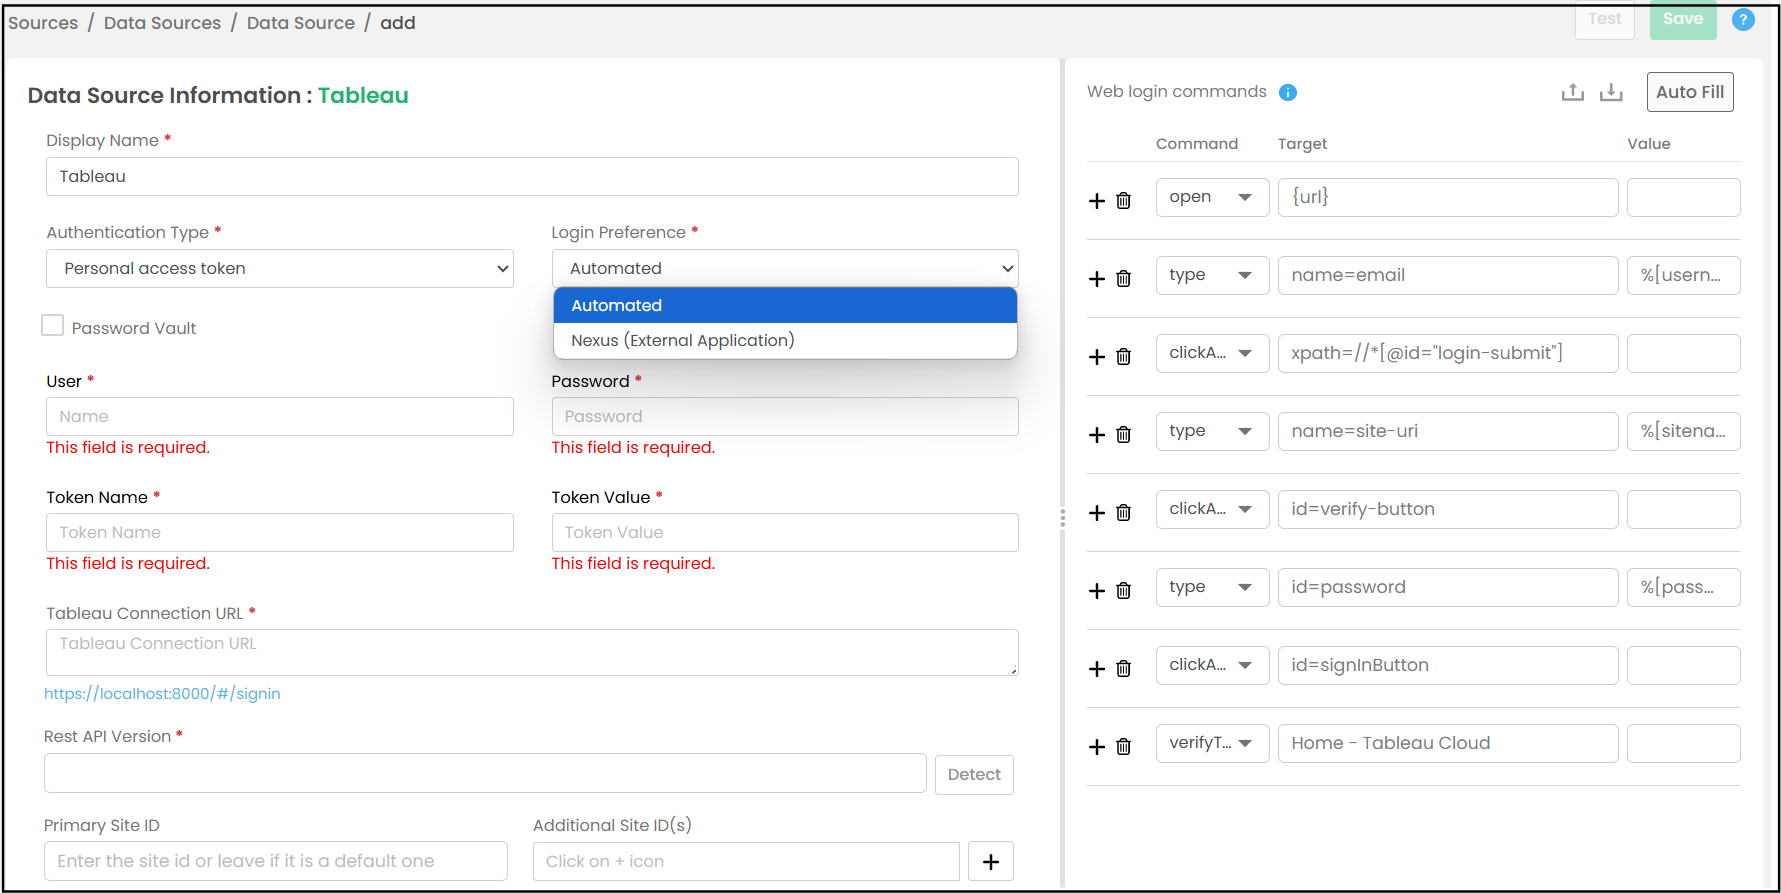Click the upload commands icon
This screenshot has width=1781, height=893.
click(x=1572, y=92)
